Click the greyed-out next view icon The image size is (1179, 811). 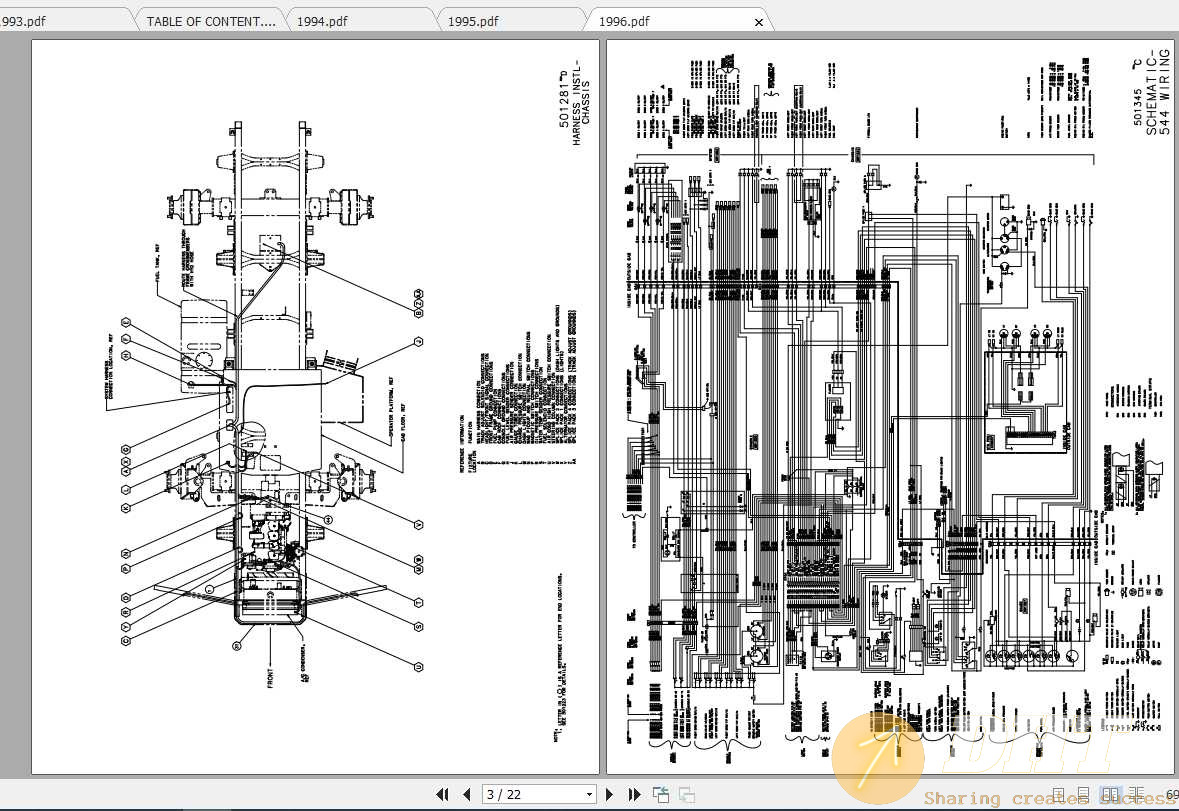point(686,794)
